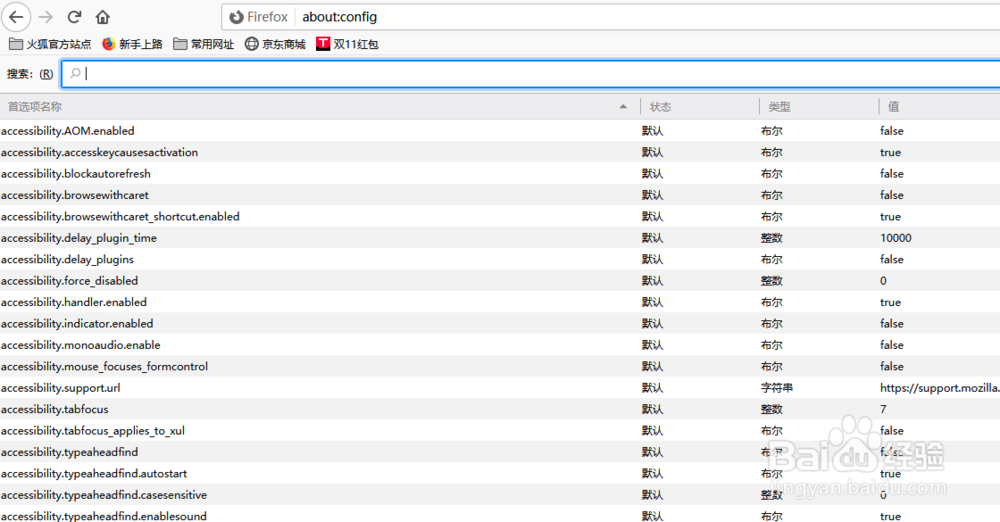The height and width of the screenshot is (522, 1000).
Task: Select accessibility.indicator.enabled row
Action: [500, 323]
